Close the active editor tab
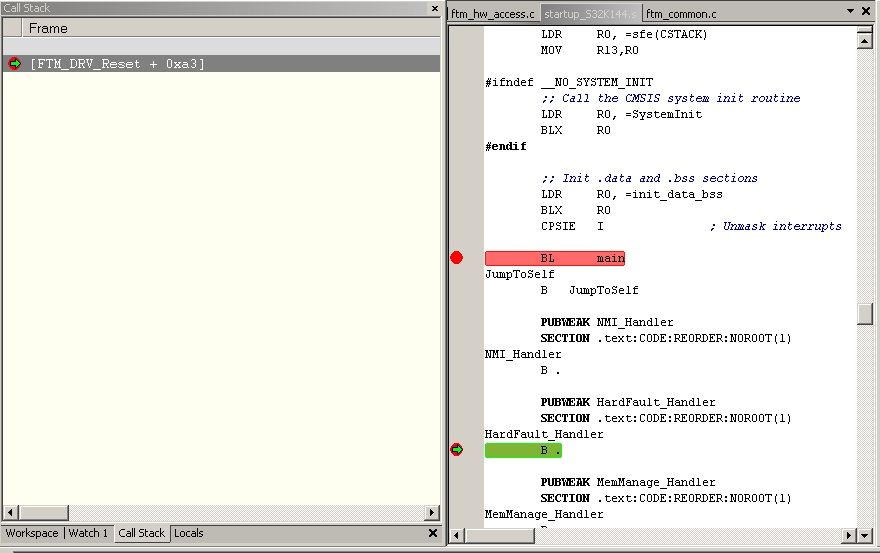Image resolution: width=880 pixels, height=553 pixels. click(866, 11)
